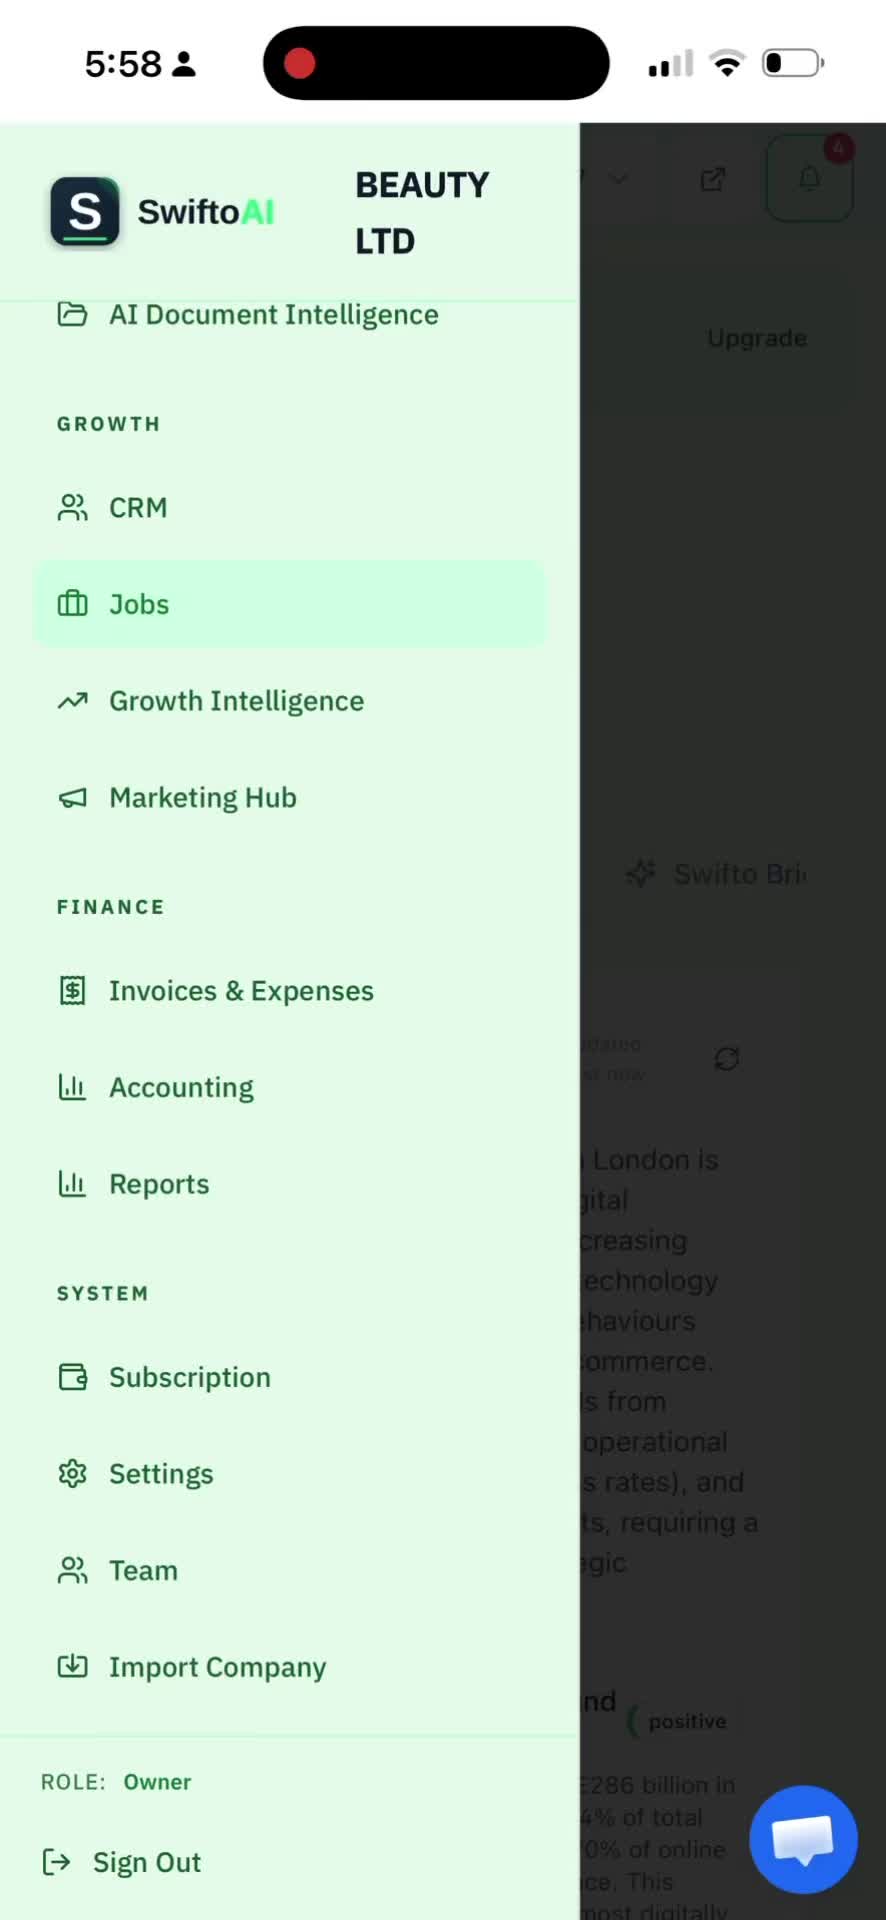Click the BEAUTY LTD company name

(422, 213)
